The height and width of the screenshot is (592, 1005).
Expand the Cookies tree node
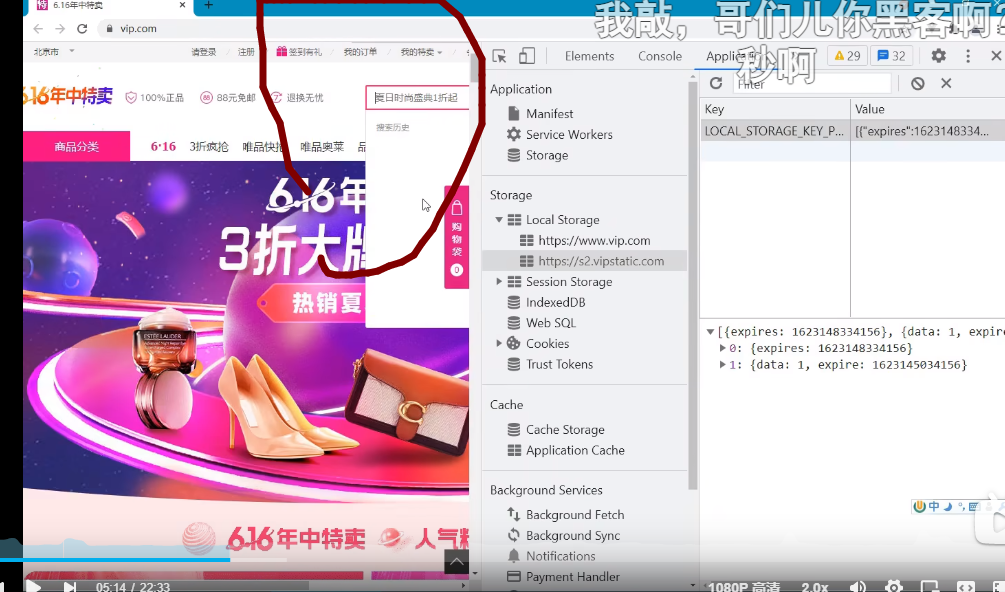click(499, 343)
